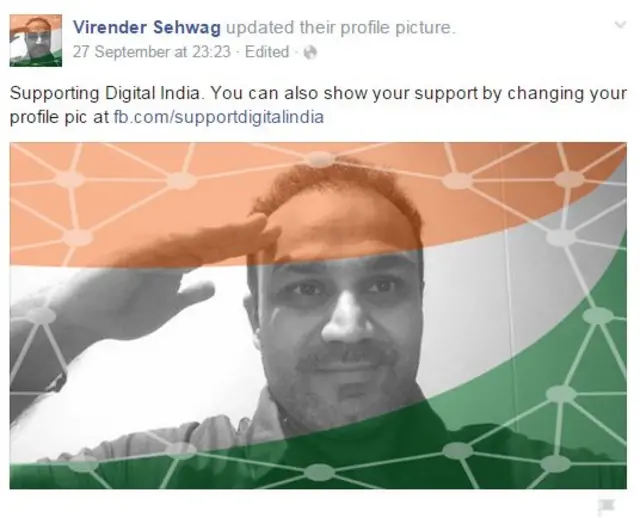Click the network node at top center of photo
640x518 pixels.
320,158
